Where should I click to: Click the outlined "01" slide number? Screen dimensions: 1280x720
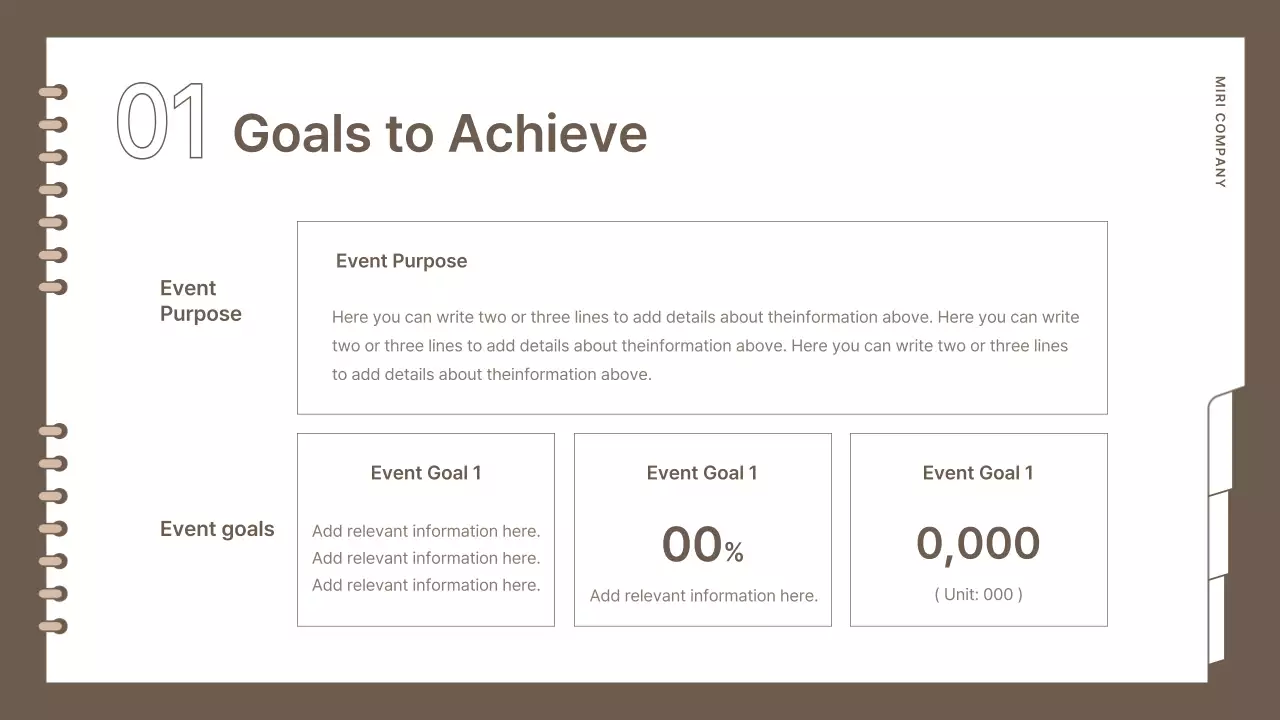162,122
